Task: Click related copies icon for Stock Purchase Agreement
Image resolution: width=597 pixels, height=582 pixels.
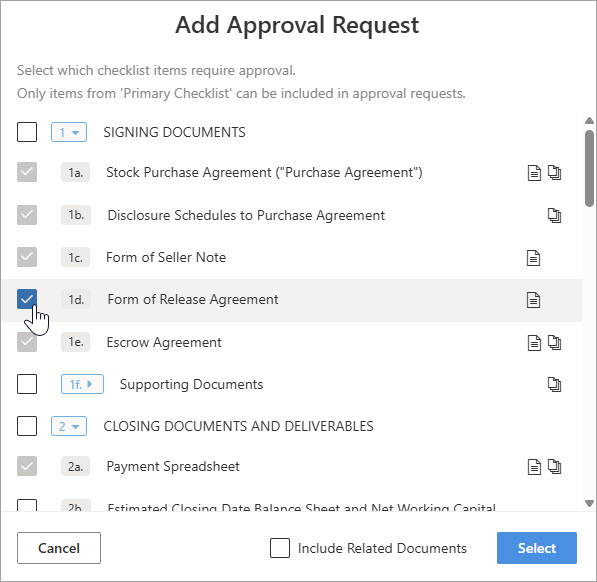Action: click(554, 172)
